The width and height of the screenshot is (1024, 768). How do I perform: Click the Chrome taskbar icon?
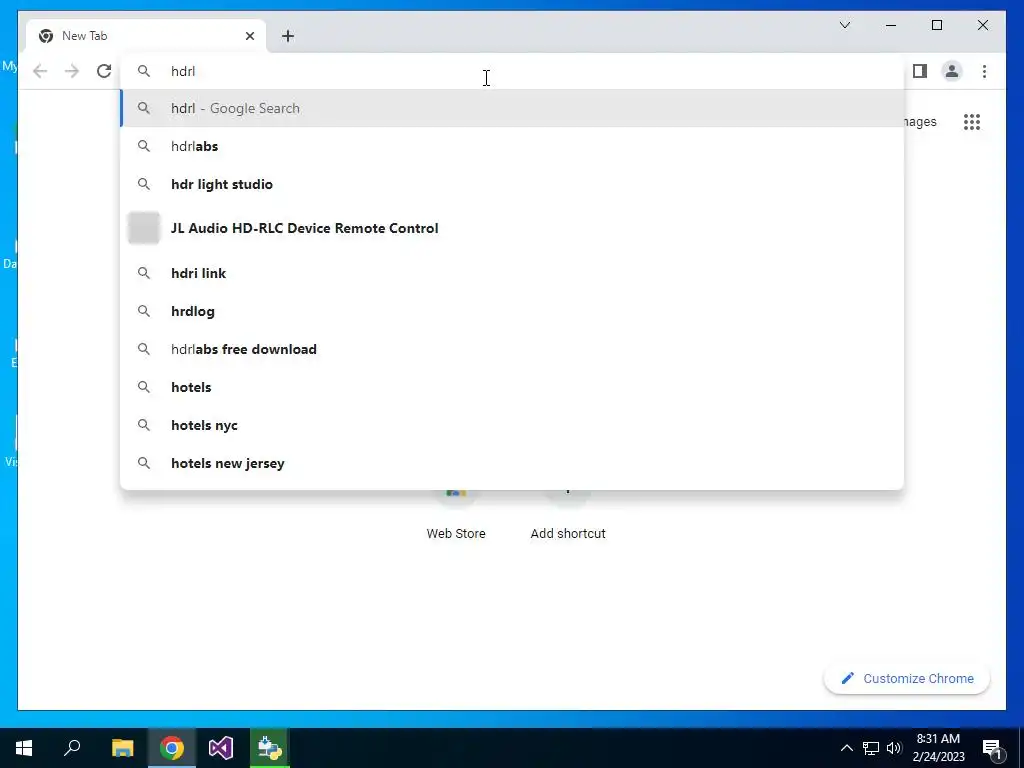pos(172,748)
